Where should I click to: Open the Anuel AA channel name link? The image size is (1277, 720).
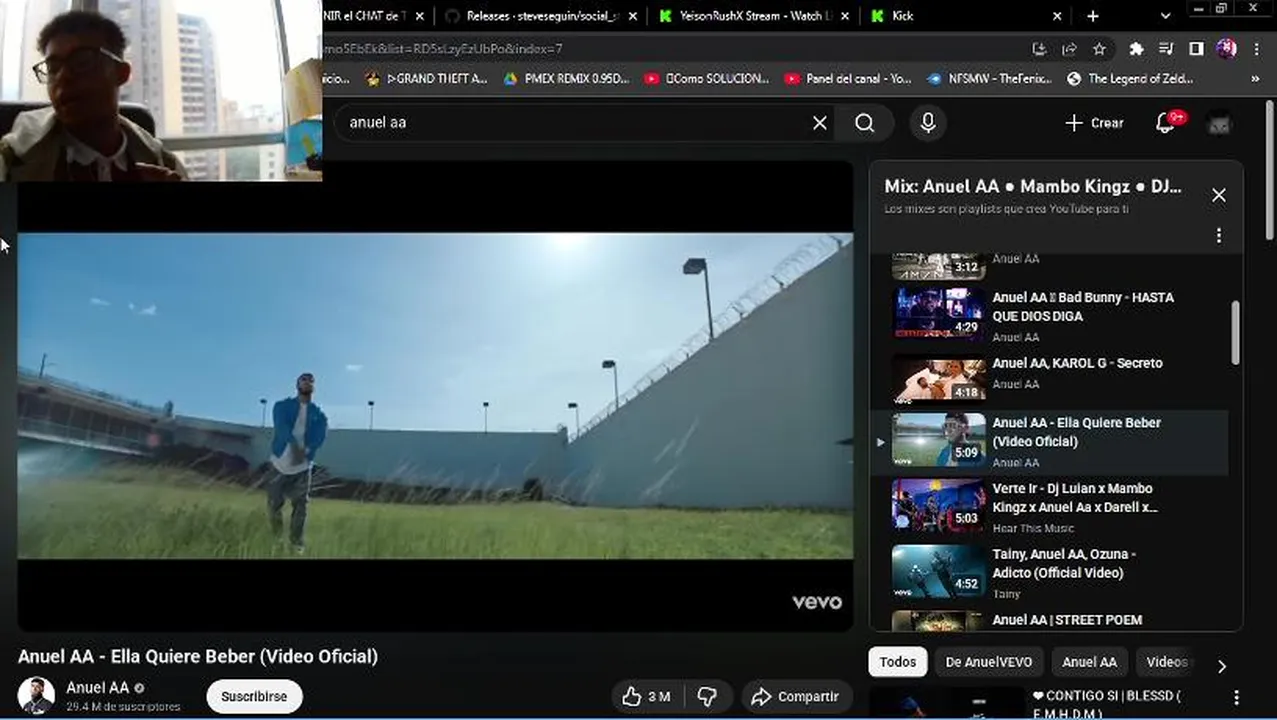[x=97, y=688]
